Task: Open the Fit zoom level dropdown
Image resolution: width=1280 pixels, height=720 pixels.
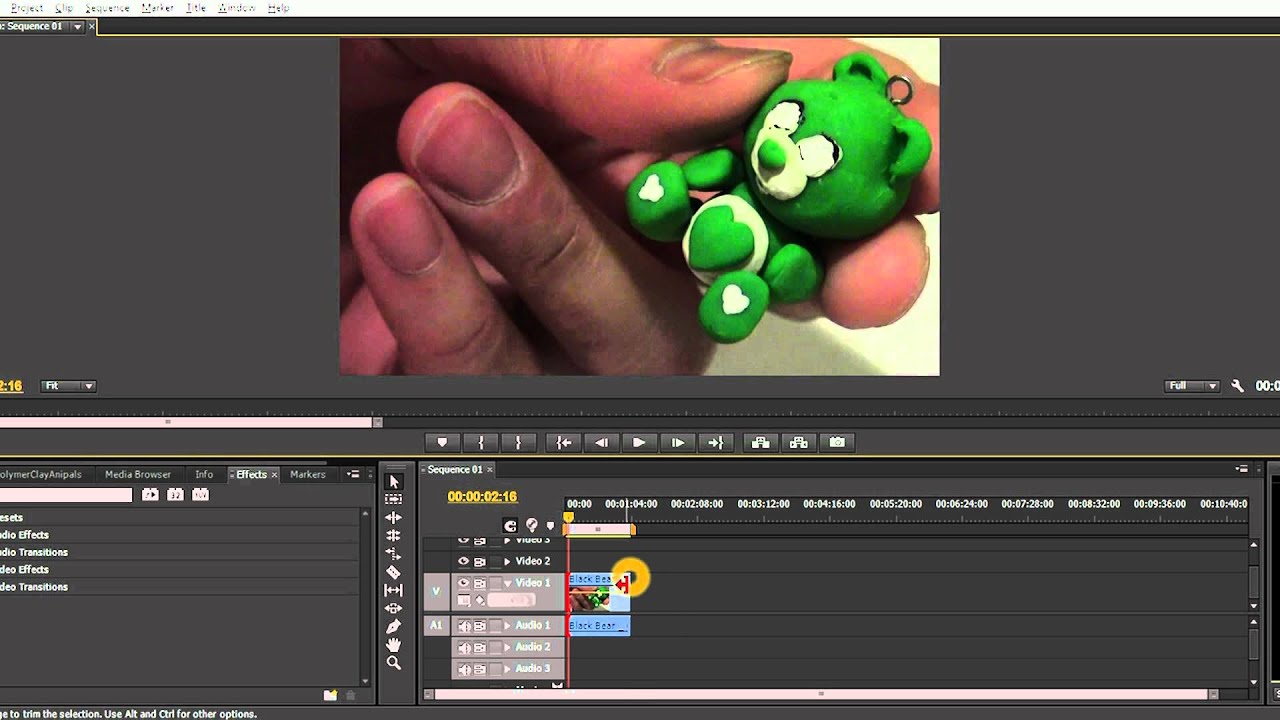Action: click(68, 386)
